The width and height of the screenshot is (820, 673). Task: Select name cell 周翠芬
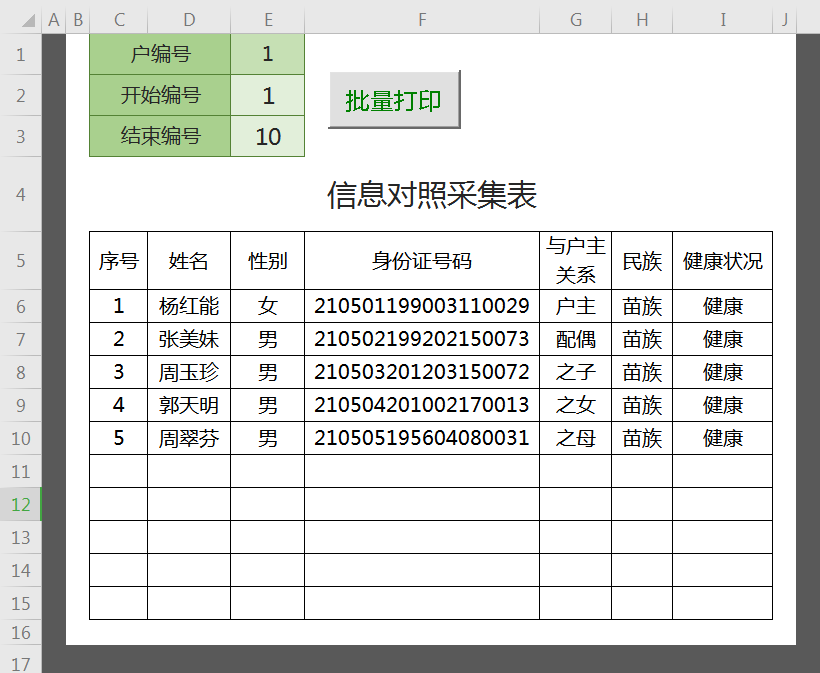(x=189, y=438)
